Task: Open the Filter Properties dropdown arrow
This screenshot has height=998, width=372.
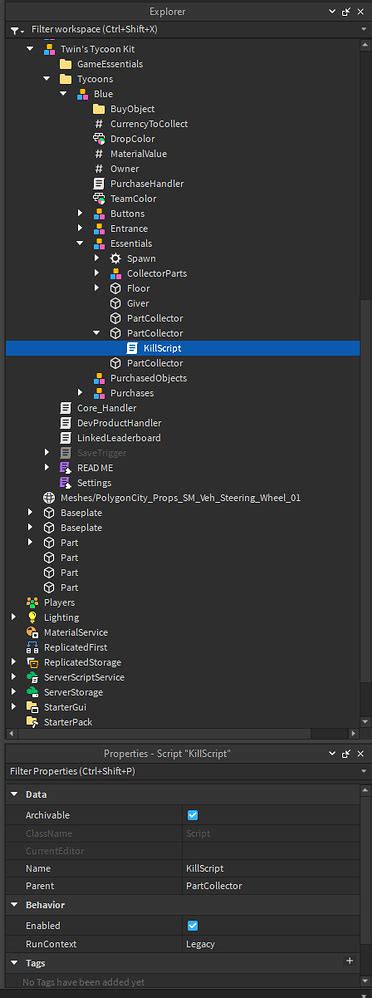Action: click(x=363, y=771)
